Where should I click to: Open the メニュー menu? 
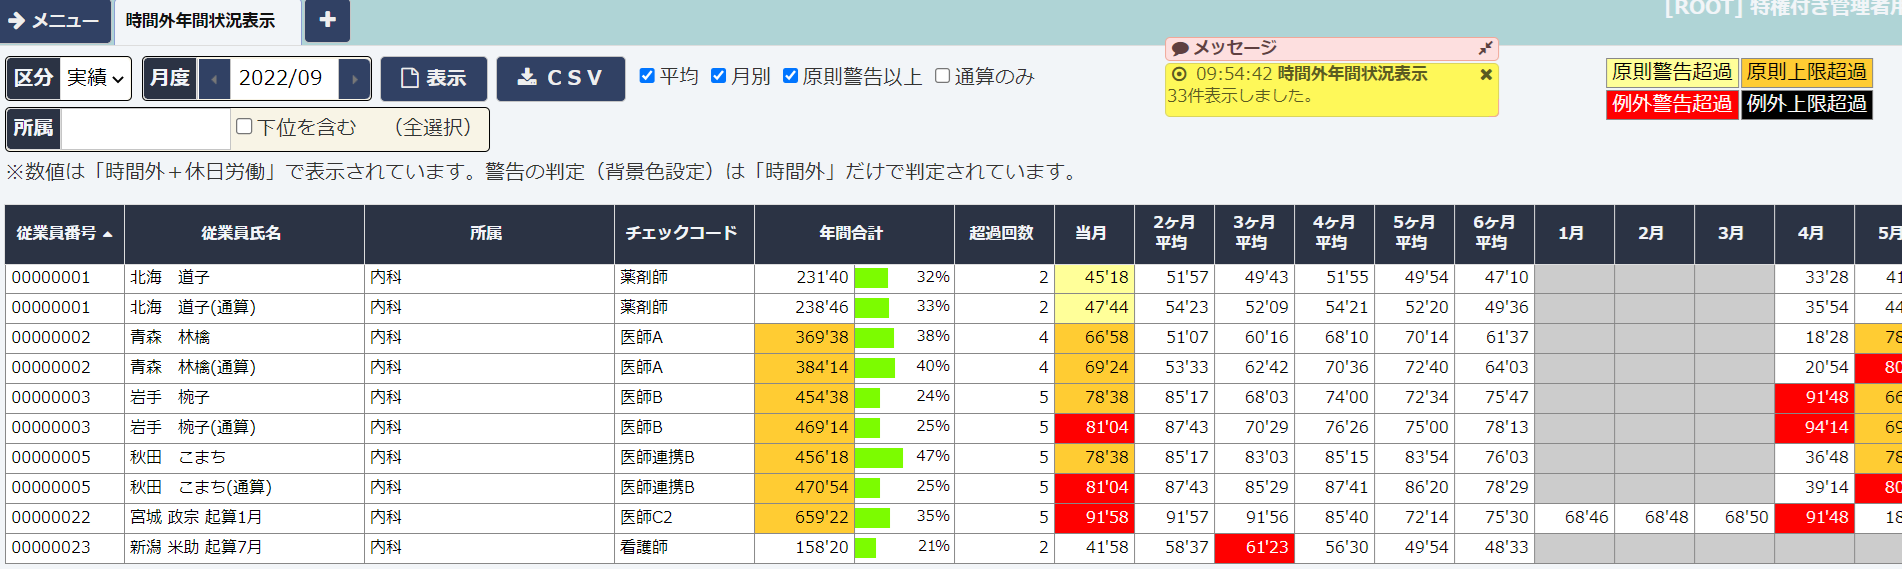point(54,21)
